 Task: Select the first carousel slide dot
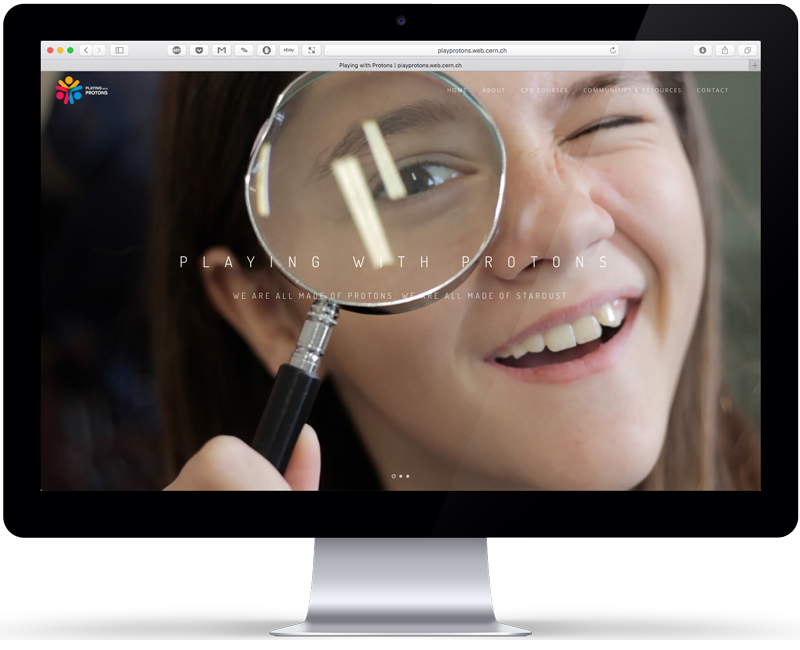click(x=393, y=476)
